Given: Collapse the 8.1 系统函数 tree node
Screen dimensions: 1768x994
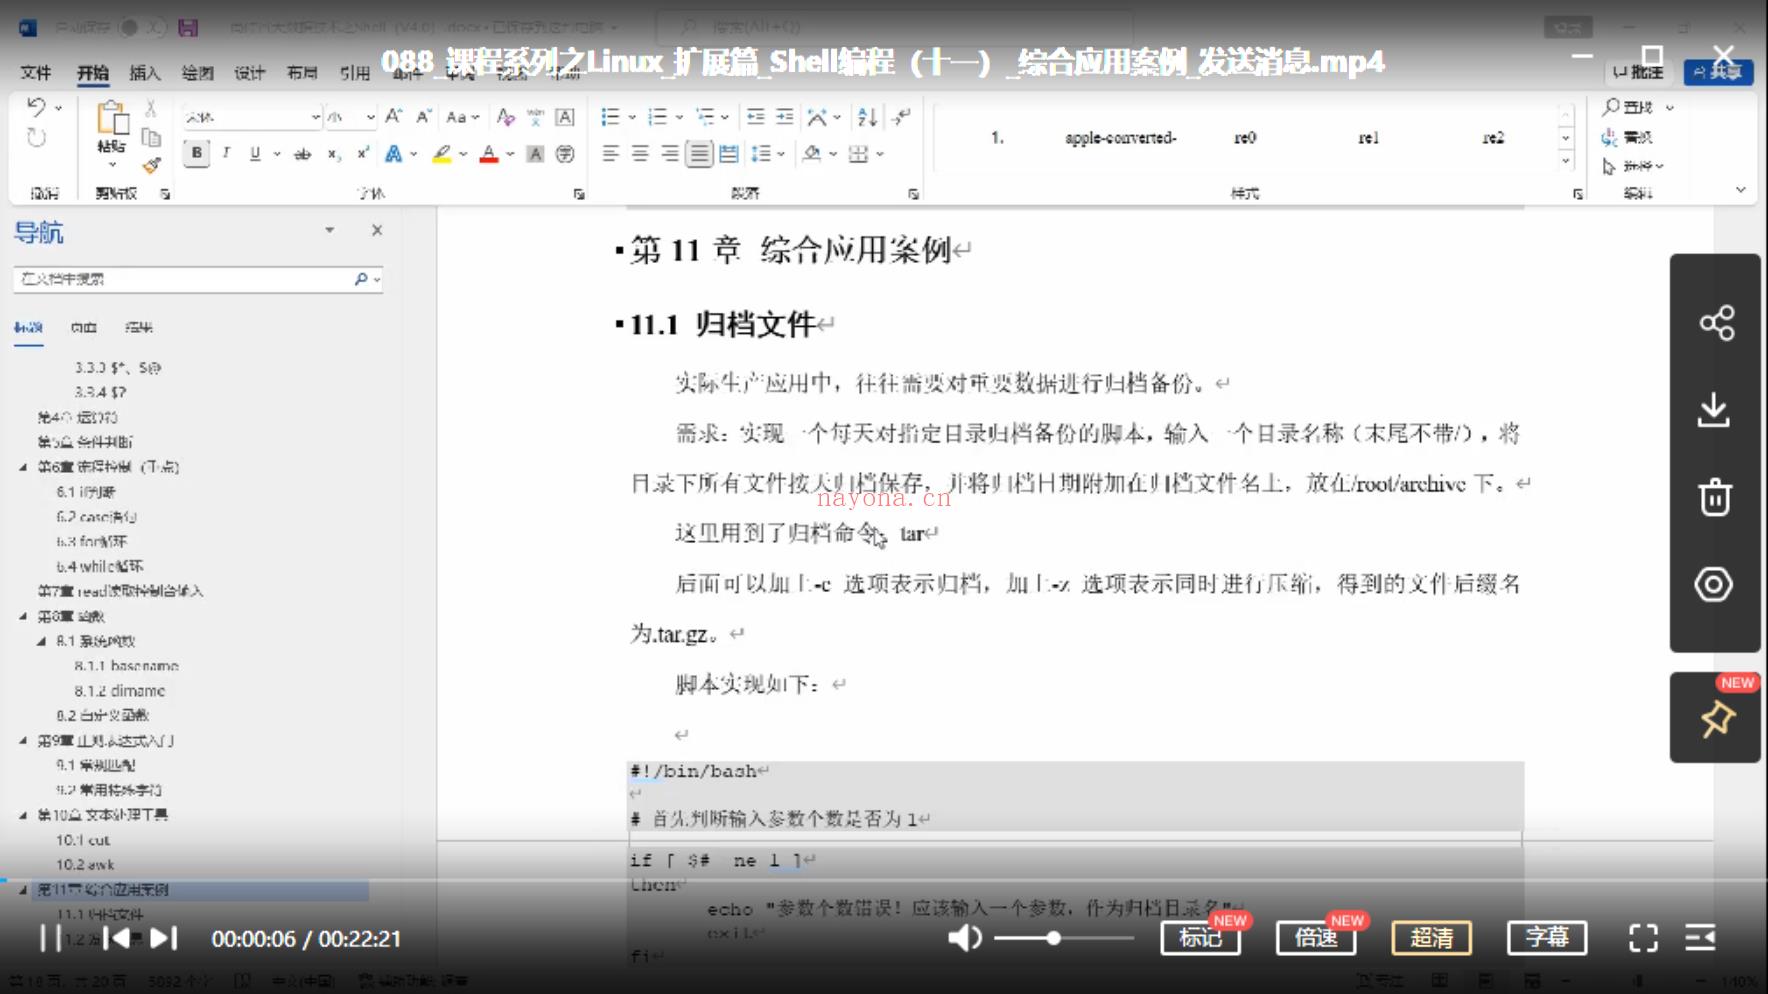Looking at the screenshot, I should 41,641.
